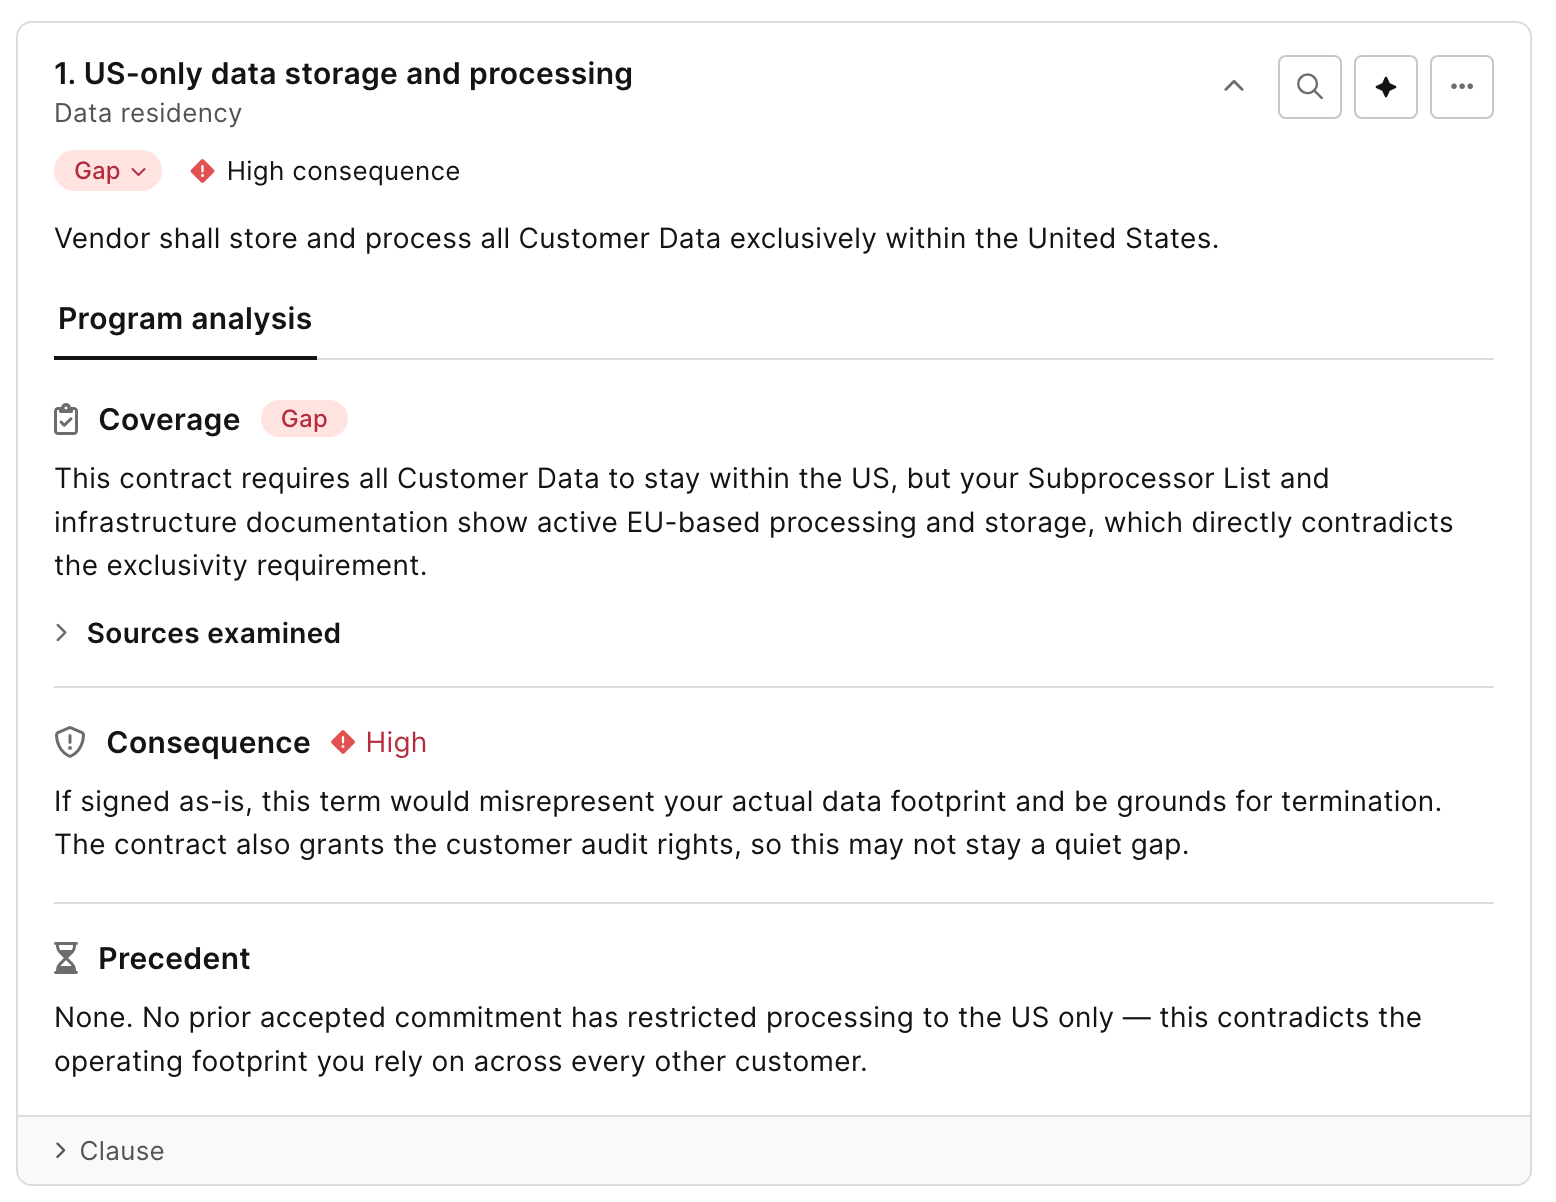
Task: Click the red diamond beside High
Action: pos(343,742)
